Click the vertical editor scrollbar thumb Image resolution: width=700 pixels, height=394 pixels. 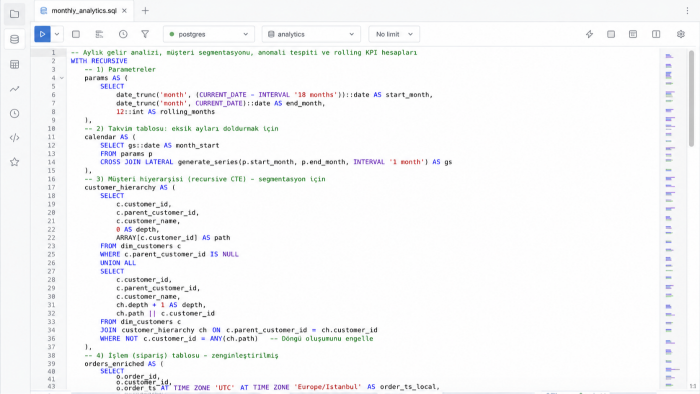(x=692, y=98)
